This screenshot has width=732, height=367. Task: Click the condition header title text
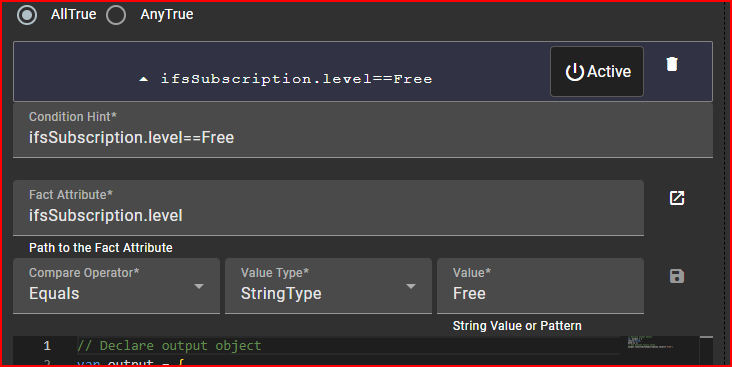click(x=296, y=79)
